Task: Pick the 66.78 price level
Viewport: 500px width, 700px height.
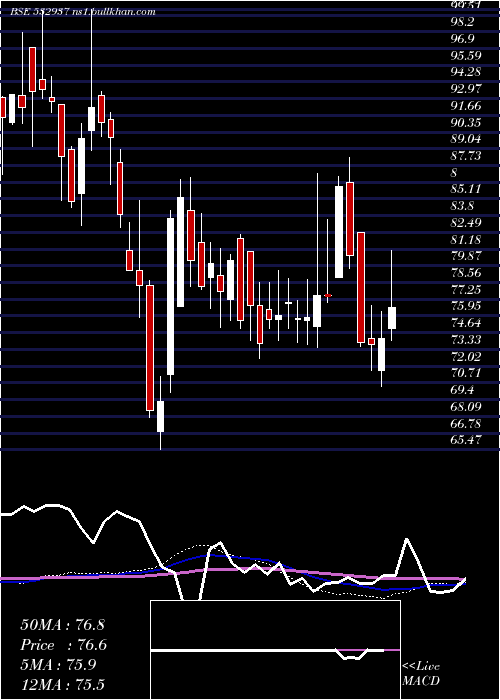Action: click(467, 423)
